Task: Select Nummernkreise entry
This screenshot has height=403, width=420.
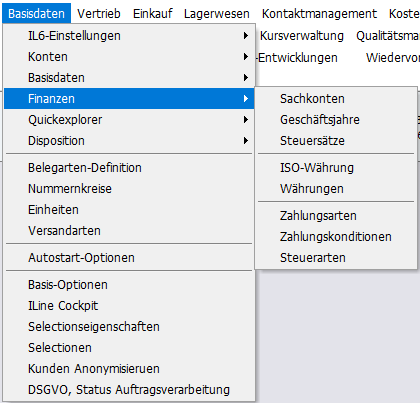Action: (x=129, y=189)
